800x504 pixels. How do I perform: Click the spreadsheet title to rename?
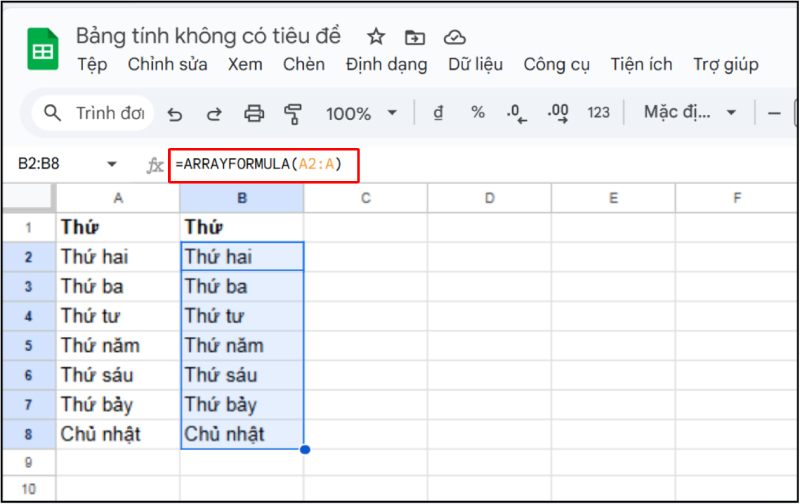tap(208, 36)
